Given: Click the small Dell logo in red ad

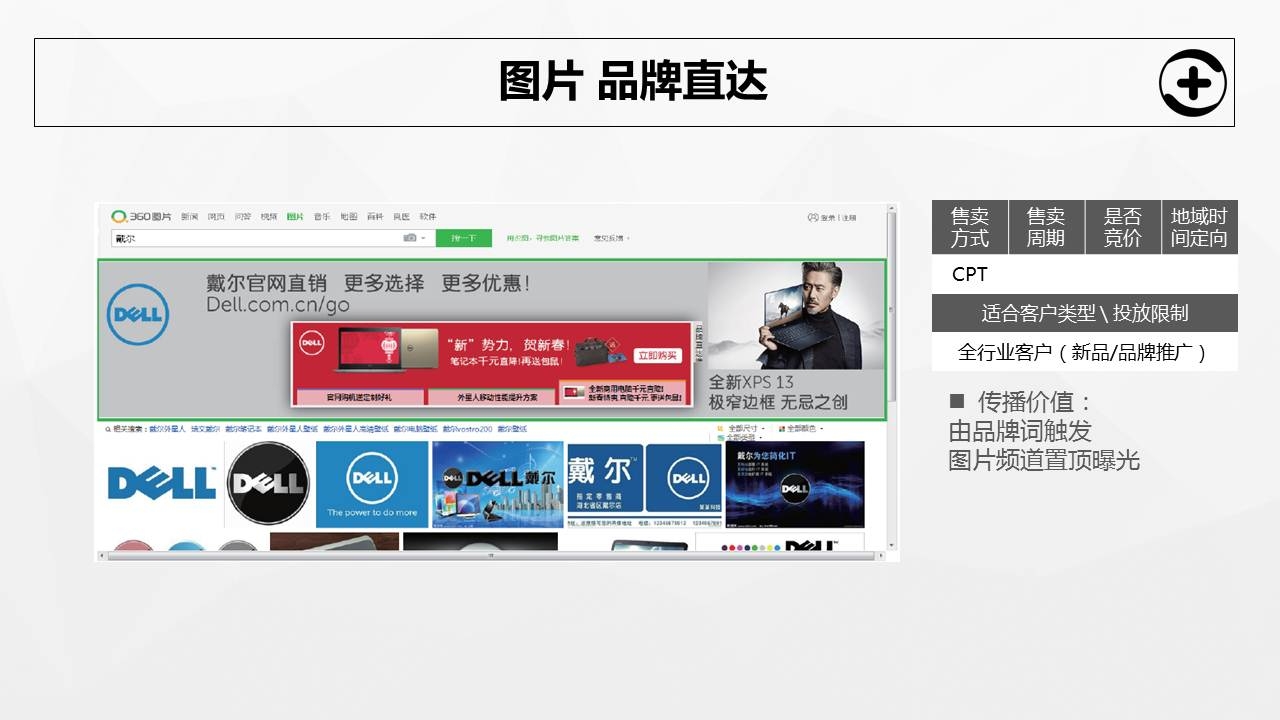Looking at the screenshot, I should [312, 344].
